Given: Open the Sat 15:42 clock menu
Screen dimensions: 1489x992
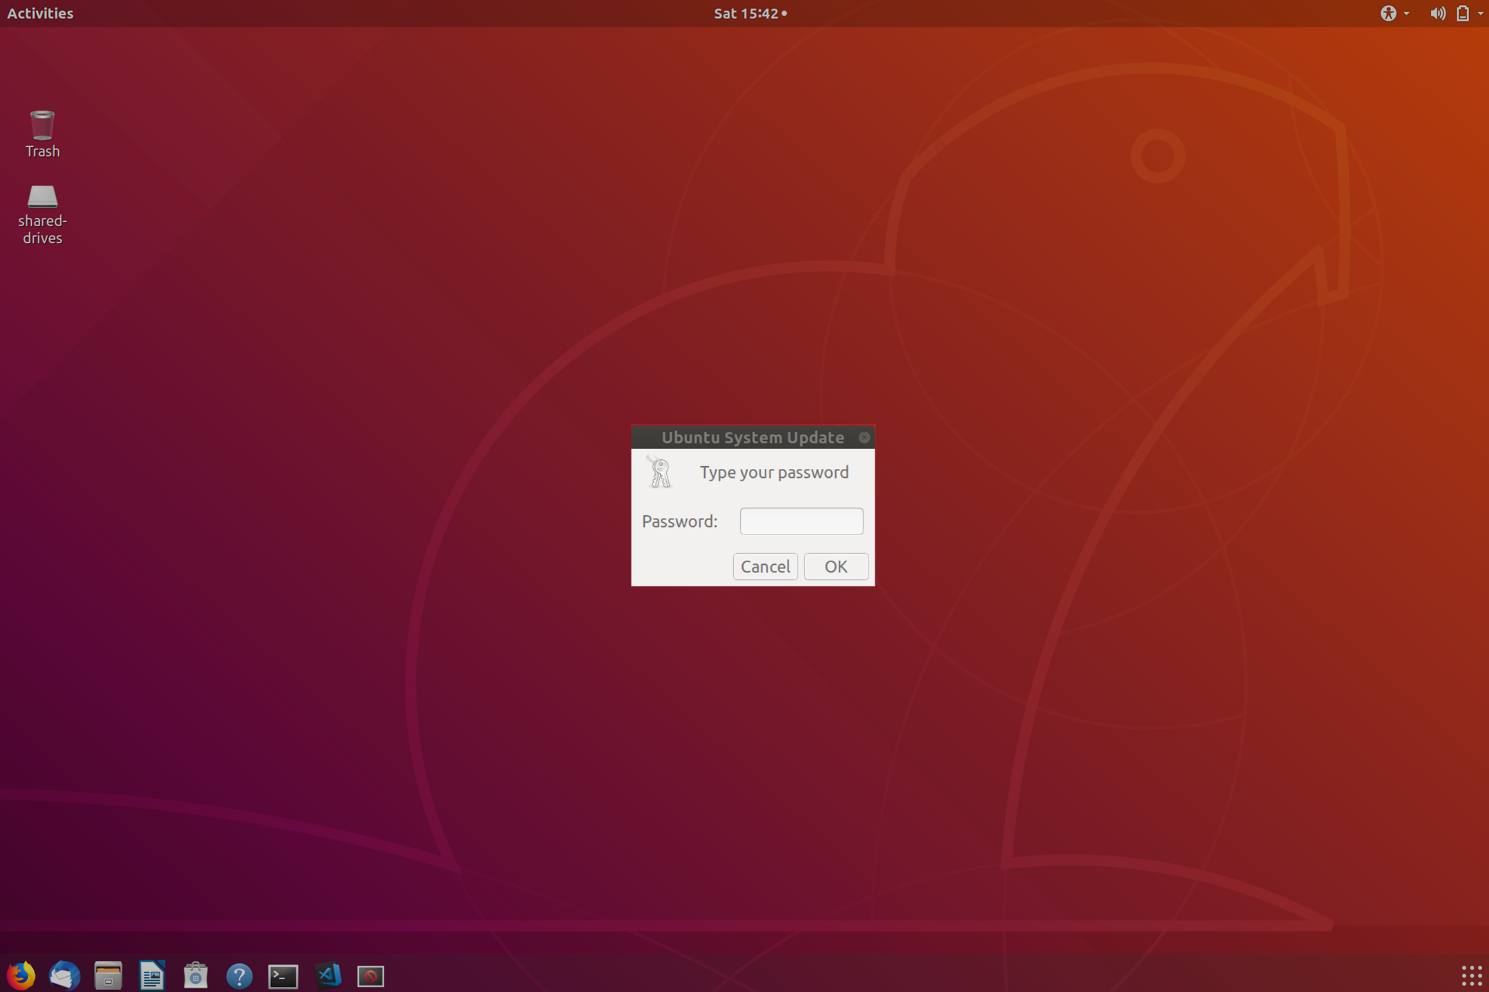Looking at the screenshot, I should click(750, 13).
